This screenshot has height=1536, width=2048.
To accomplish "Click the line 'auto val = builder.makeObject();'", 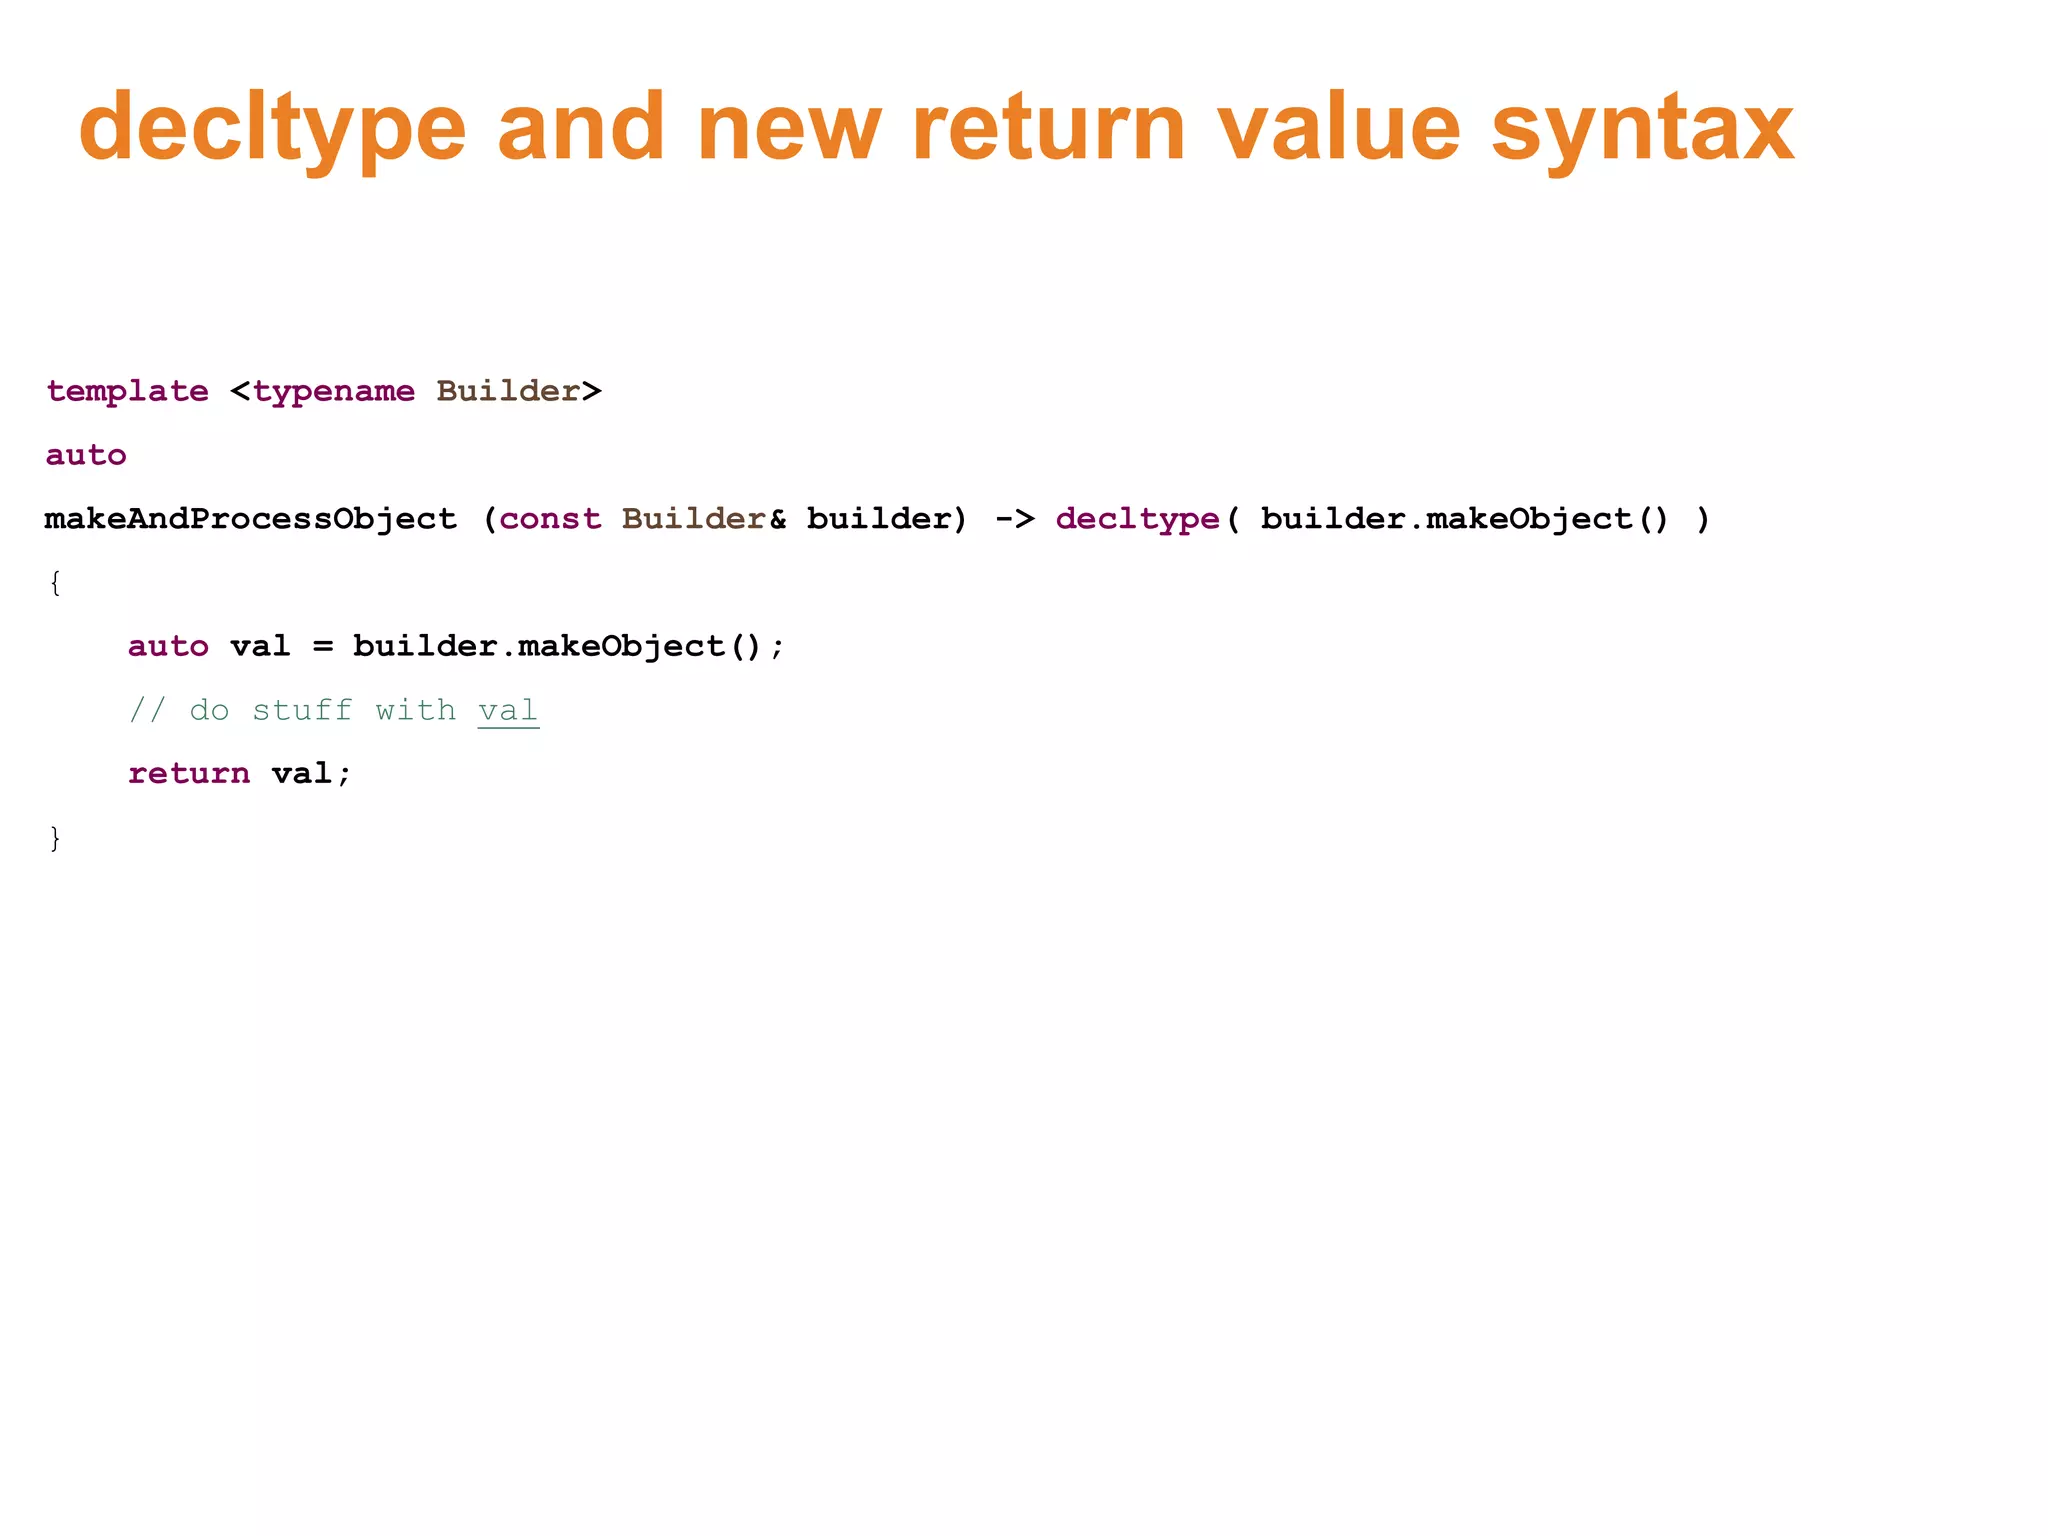I will click(457, 647).
